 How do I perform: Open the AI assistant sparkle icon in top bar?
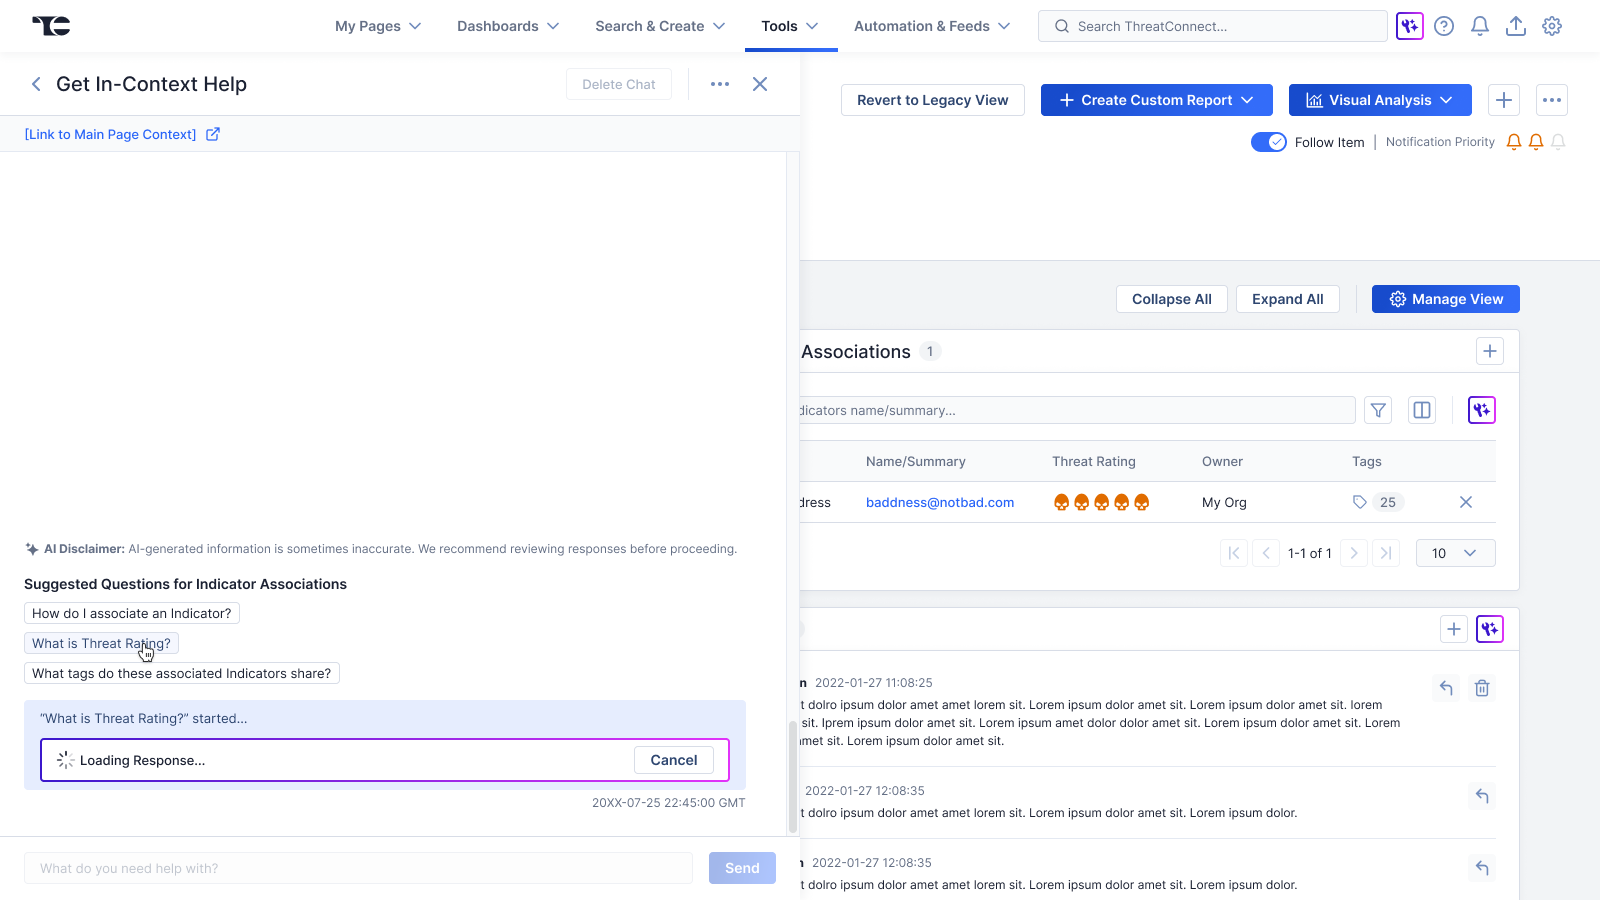tap(1409, 26)
